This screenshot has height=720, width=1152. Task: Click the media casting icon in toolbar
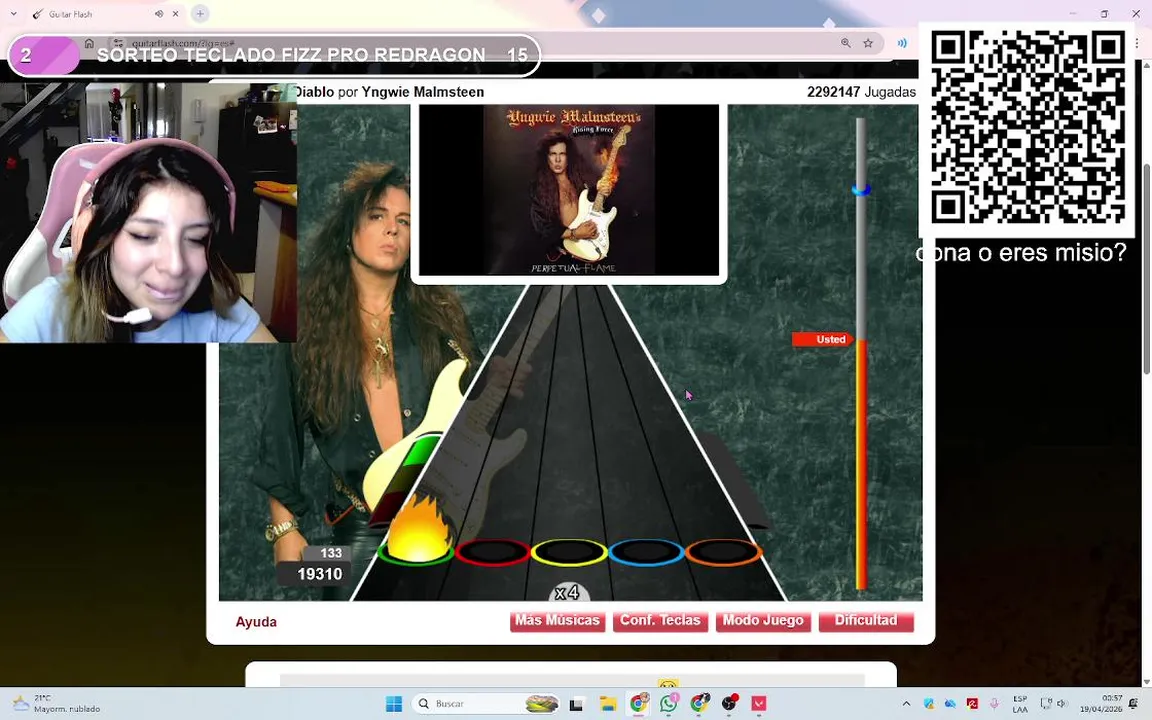coord(902,43)
